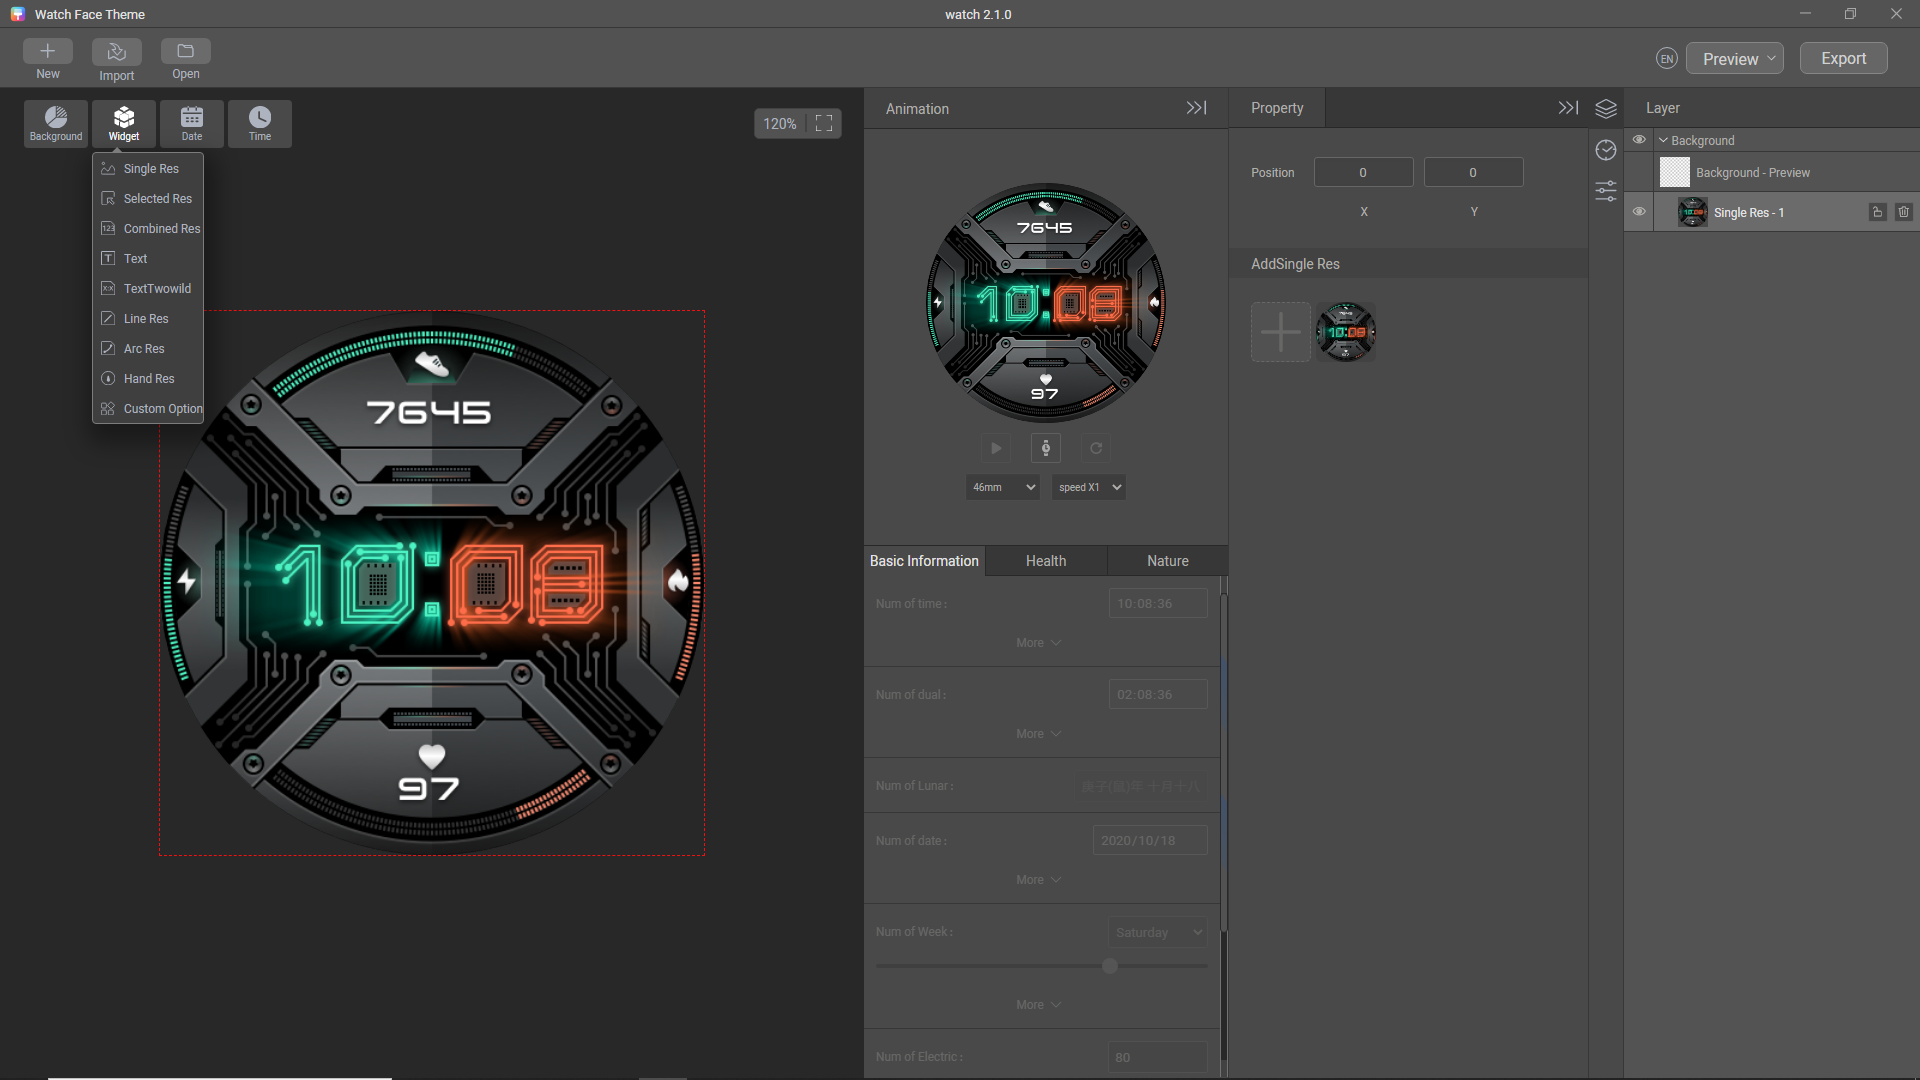The width and height of the screenshot is (1920, 1080).
Task: Click the refresh preview icon
Action: [x=1096, y=448]
